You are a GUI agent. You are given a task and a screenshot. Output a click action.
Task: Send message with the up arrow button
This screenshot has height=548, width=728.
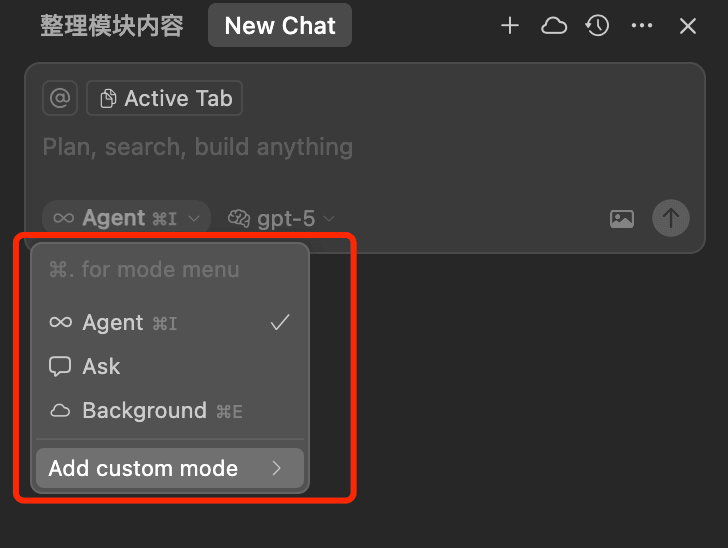click(x=670, y=218)
